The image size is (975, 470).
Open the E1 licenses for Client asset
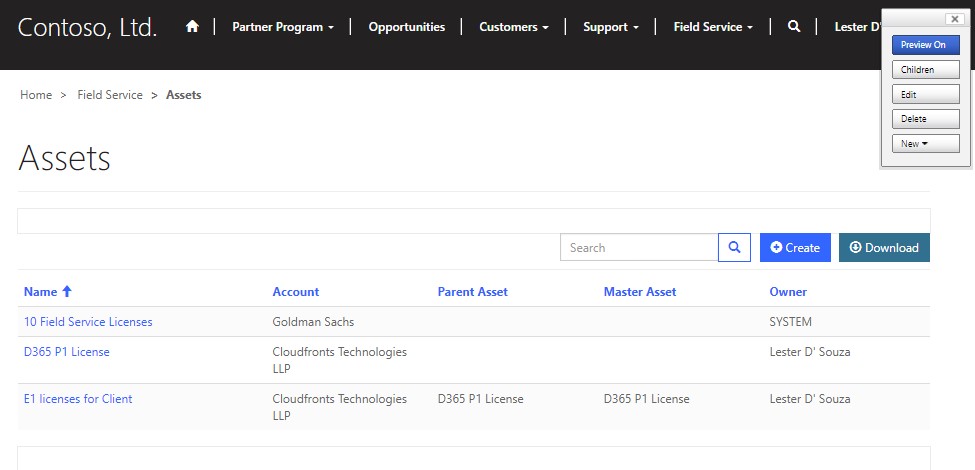78,399
